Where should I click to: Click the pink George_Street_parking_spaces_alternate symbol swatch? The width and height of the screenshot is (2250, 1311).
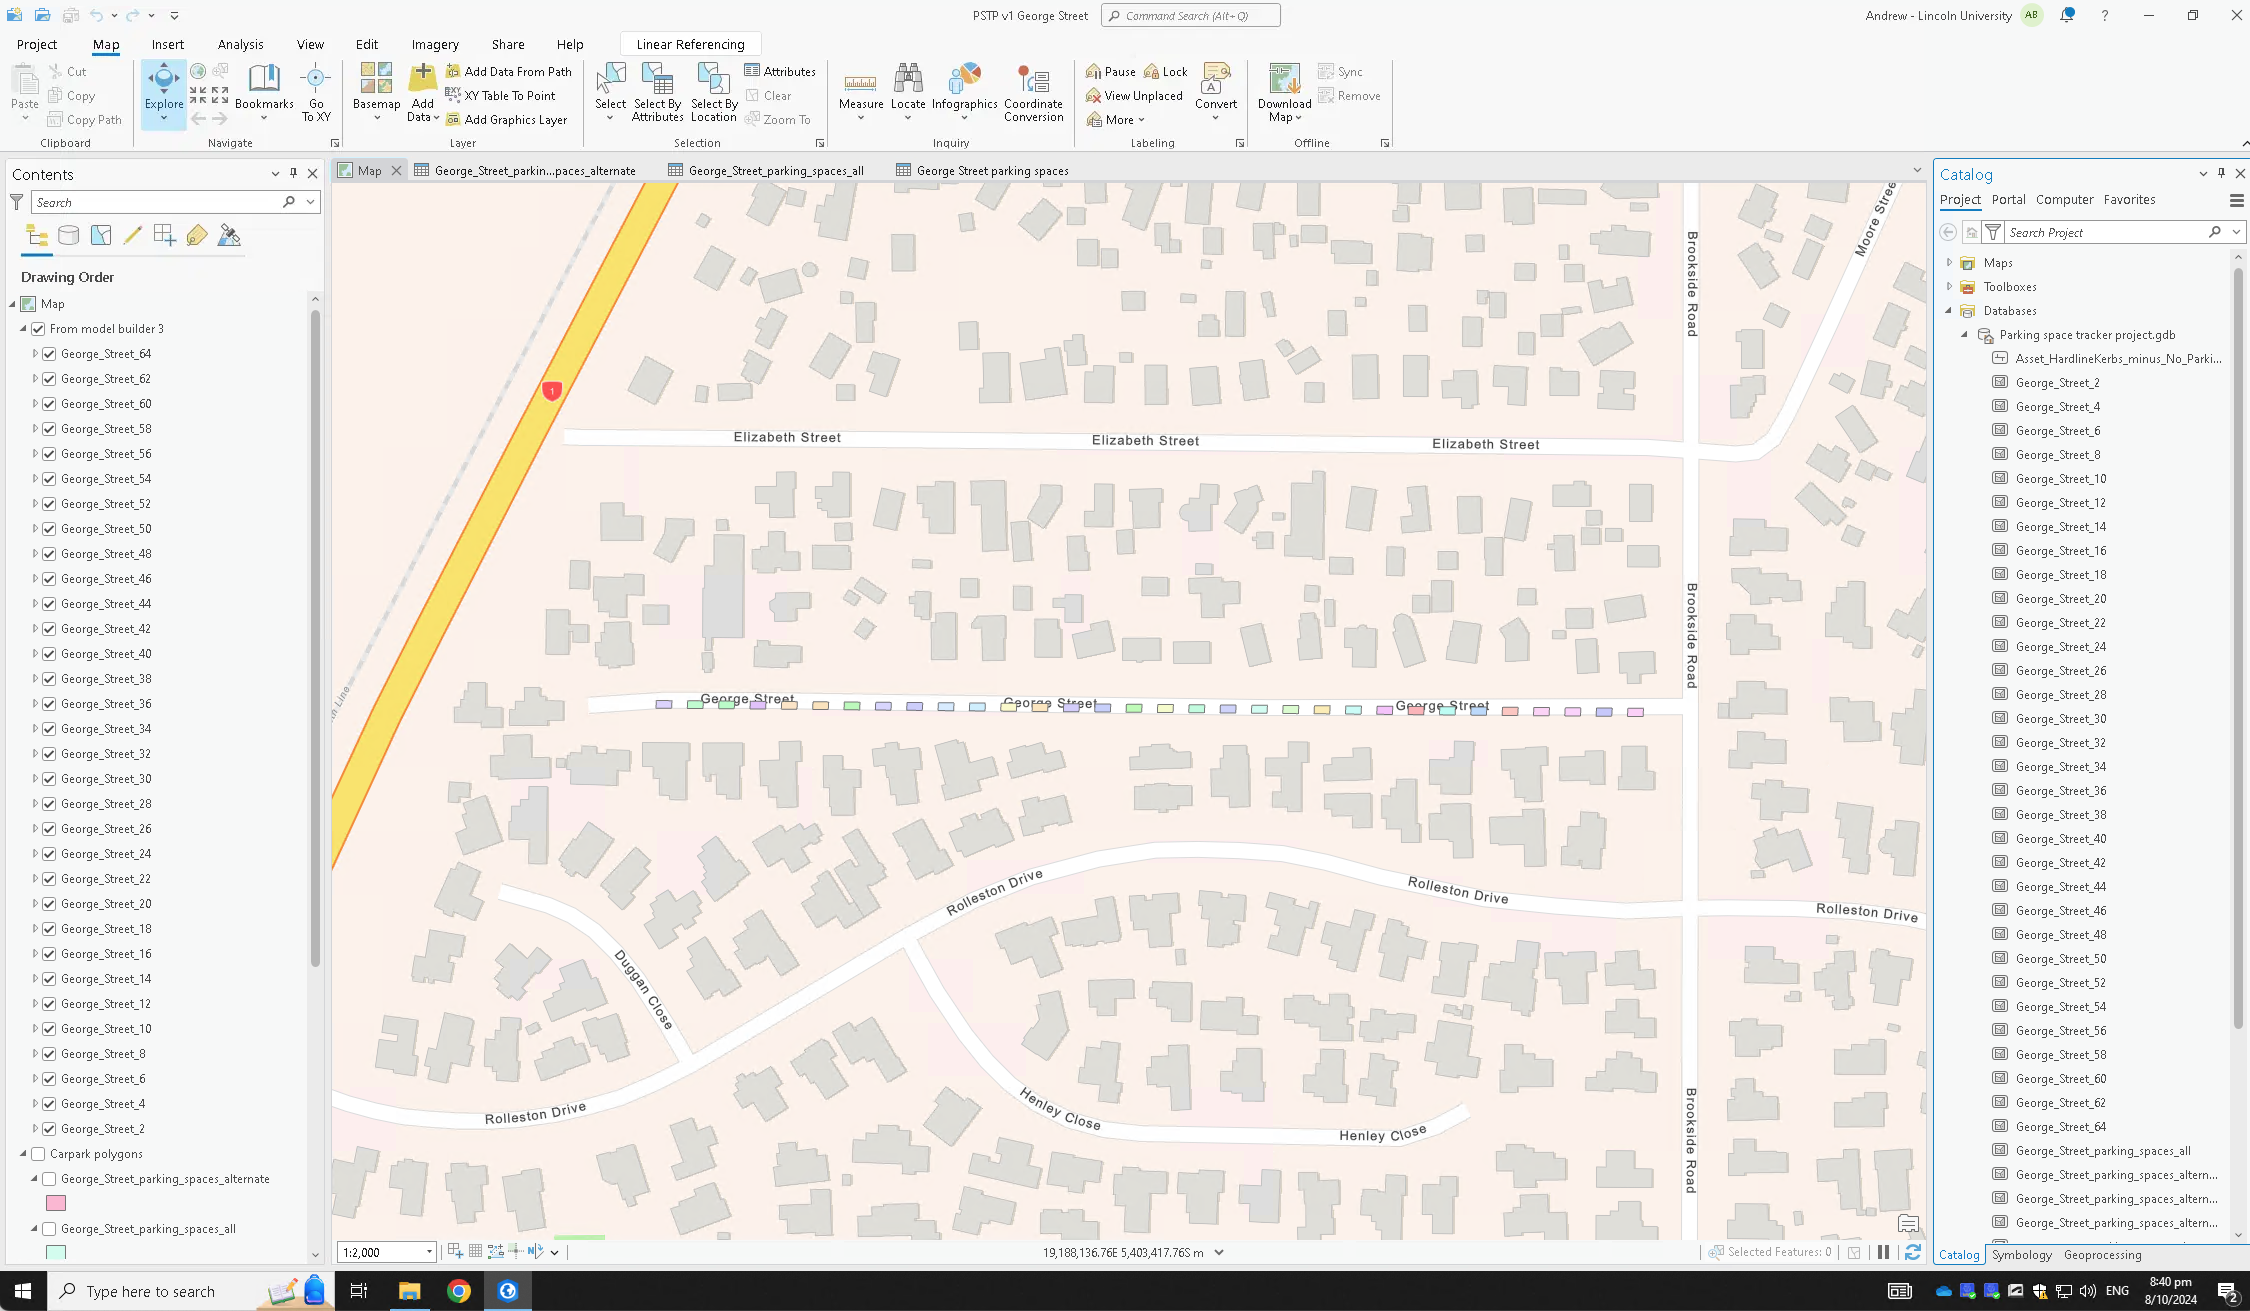pos(56,1203)
